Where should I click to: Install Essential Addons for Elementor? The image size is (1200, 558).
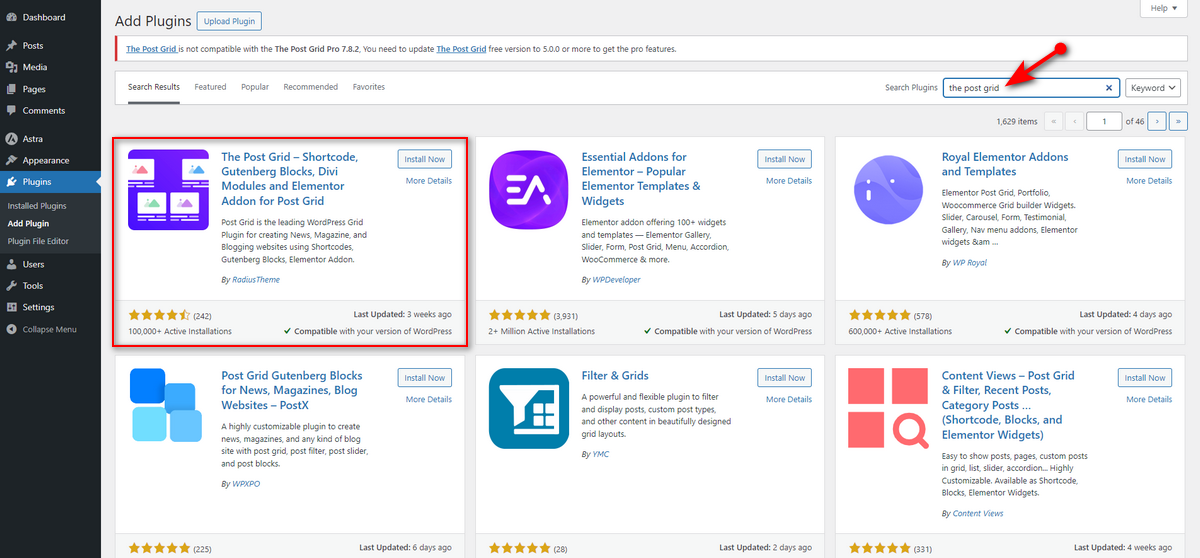point(785,159)
